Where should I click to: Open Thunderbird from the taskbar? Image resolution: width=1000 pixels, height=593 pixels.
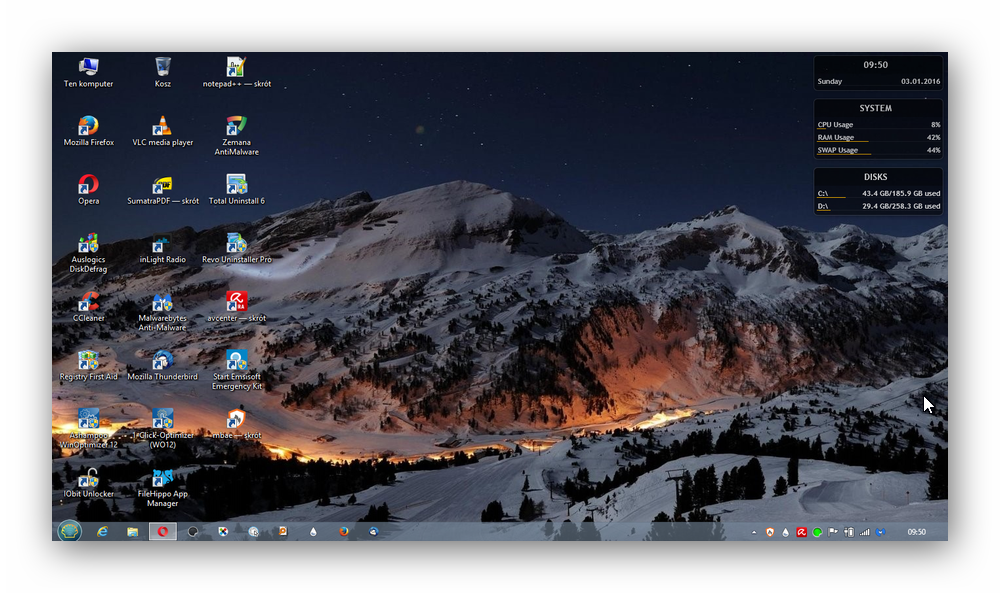374,531
